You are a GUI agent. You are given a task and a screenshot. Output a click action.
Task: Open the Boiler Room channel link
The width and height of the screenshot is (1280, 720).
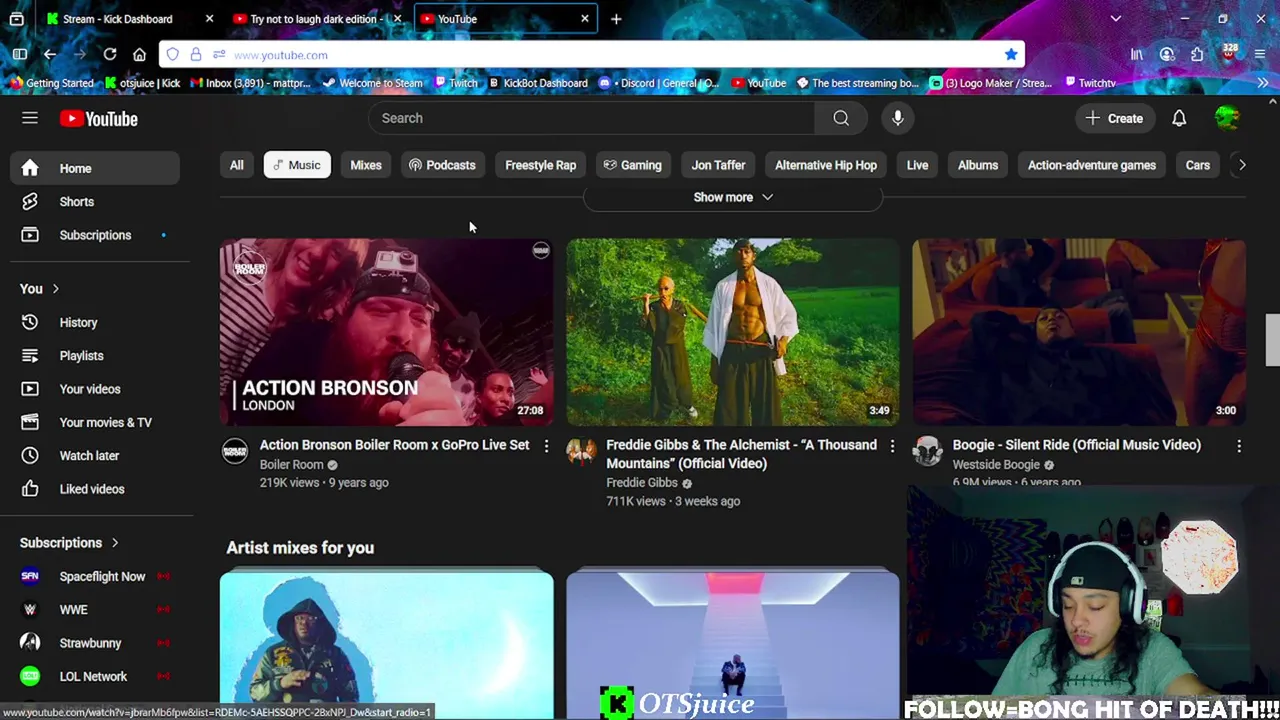pyautogui.click(x=291, y=464)
